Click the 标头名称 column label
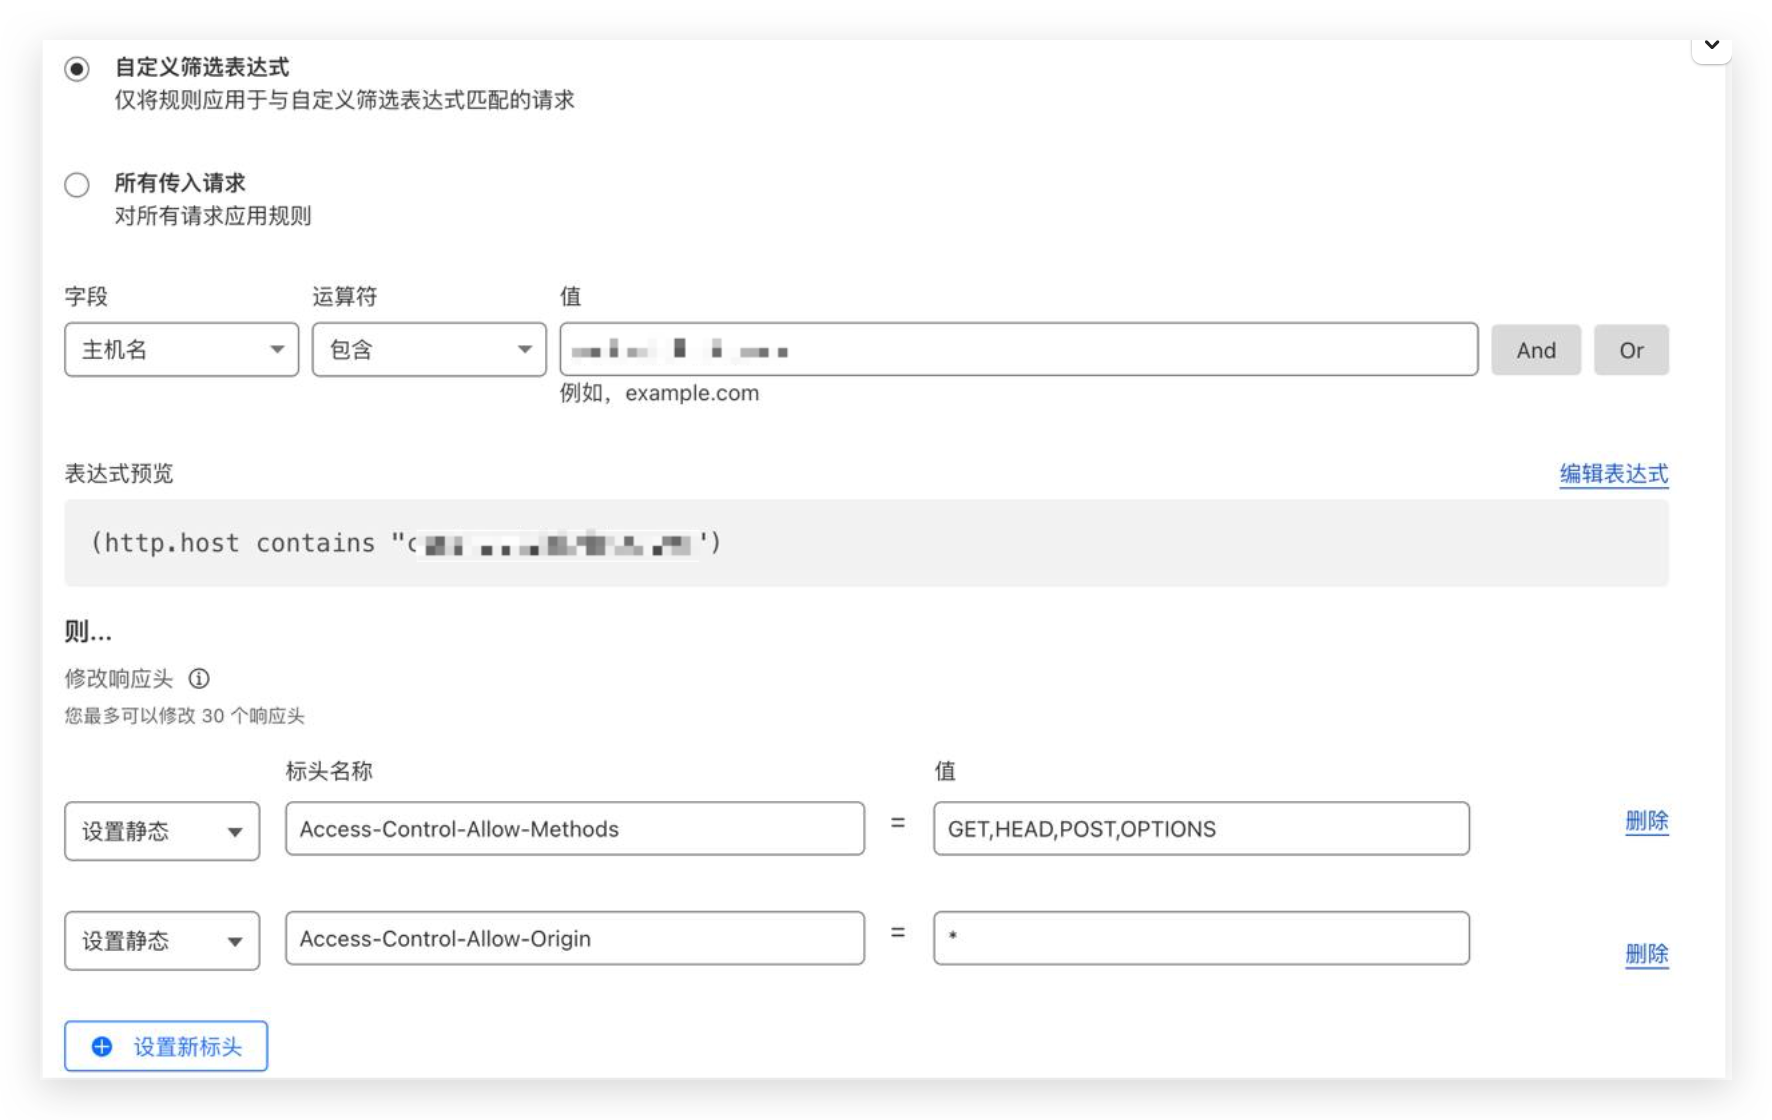 [x=329, y=771]
